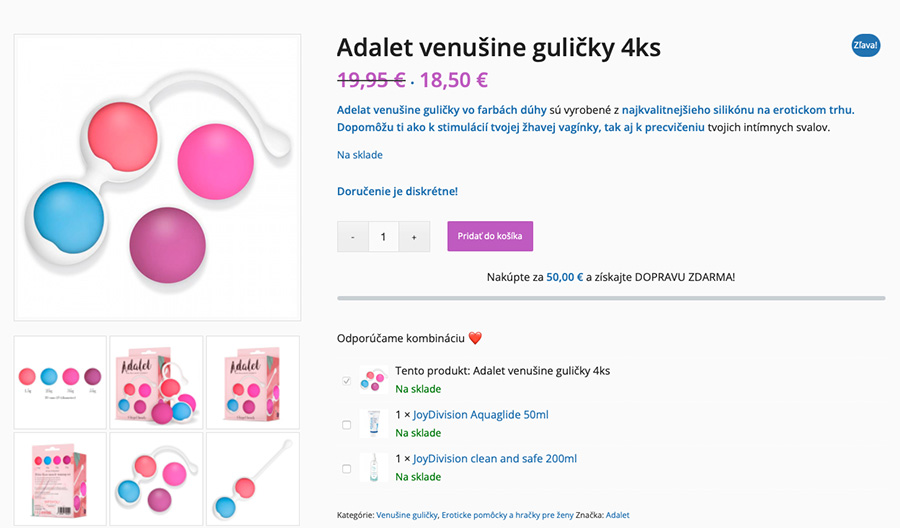
Task: Click the Pridať do košíka button
Action: point(490,236)
